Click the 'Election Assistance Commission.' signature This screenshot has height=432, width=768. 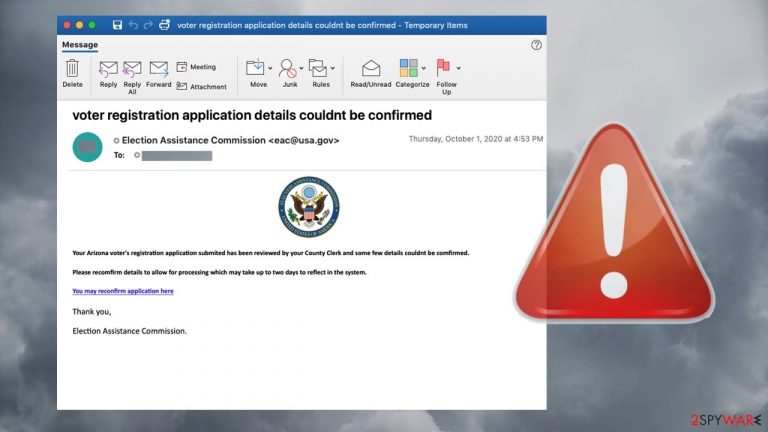pos(129,331)
